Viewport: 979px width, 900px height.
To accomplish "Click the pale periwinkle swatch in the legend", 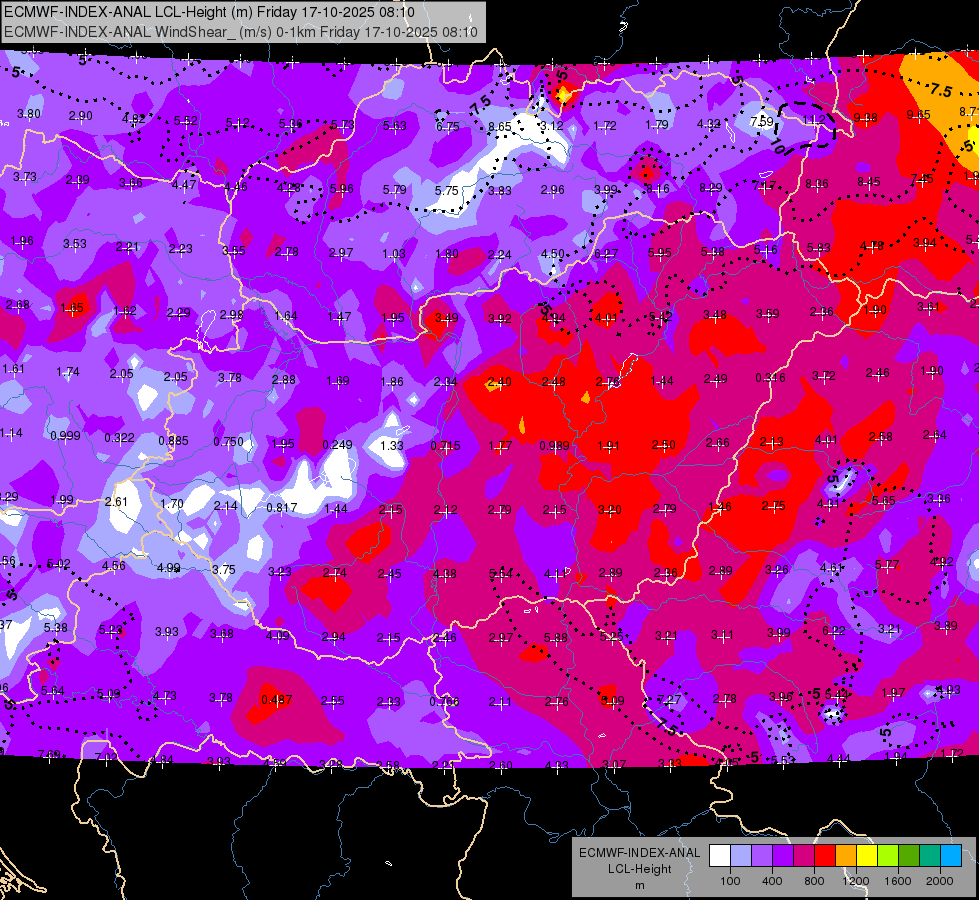I will [740, 855].
